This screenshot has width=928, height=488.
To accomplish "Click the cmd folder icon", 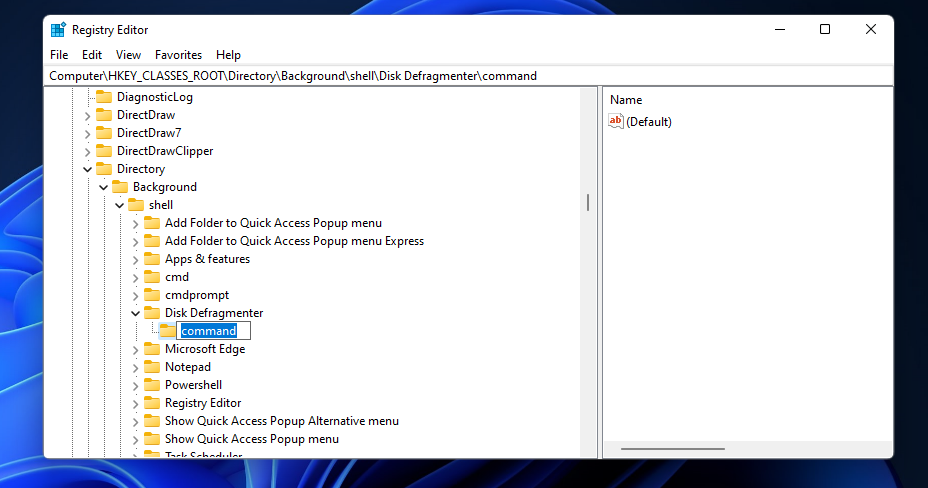I will tap(152, 277).
